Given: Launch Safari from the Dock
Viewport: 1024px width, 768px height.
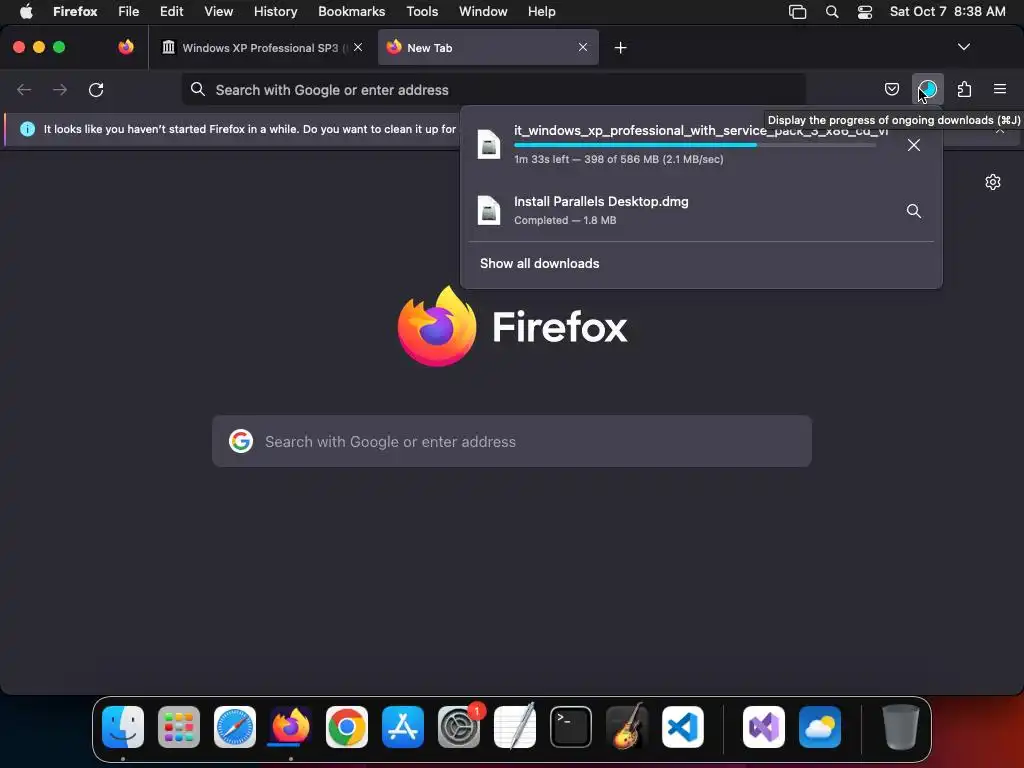Looking at the screenshot, I should coord(235,726).
